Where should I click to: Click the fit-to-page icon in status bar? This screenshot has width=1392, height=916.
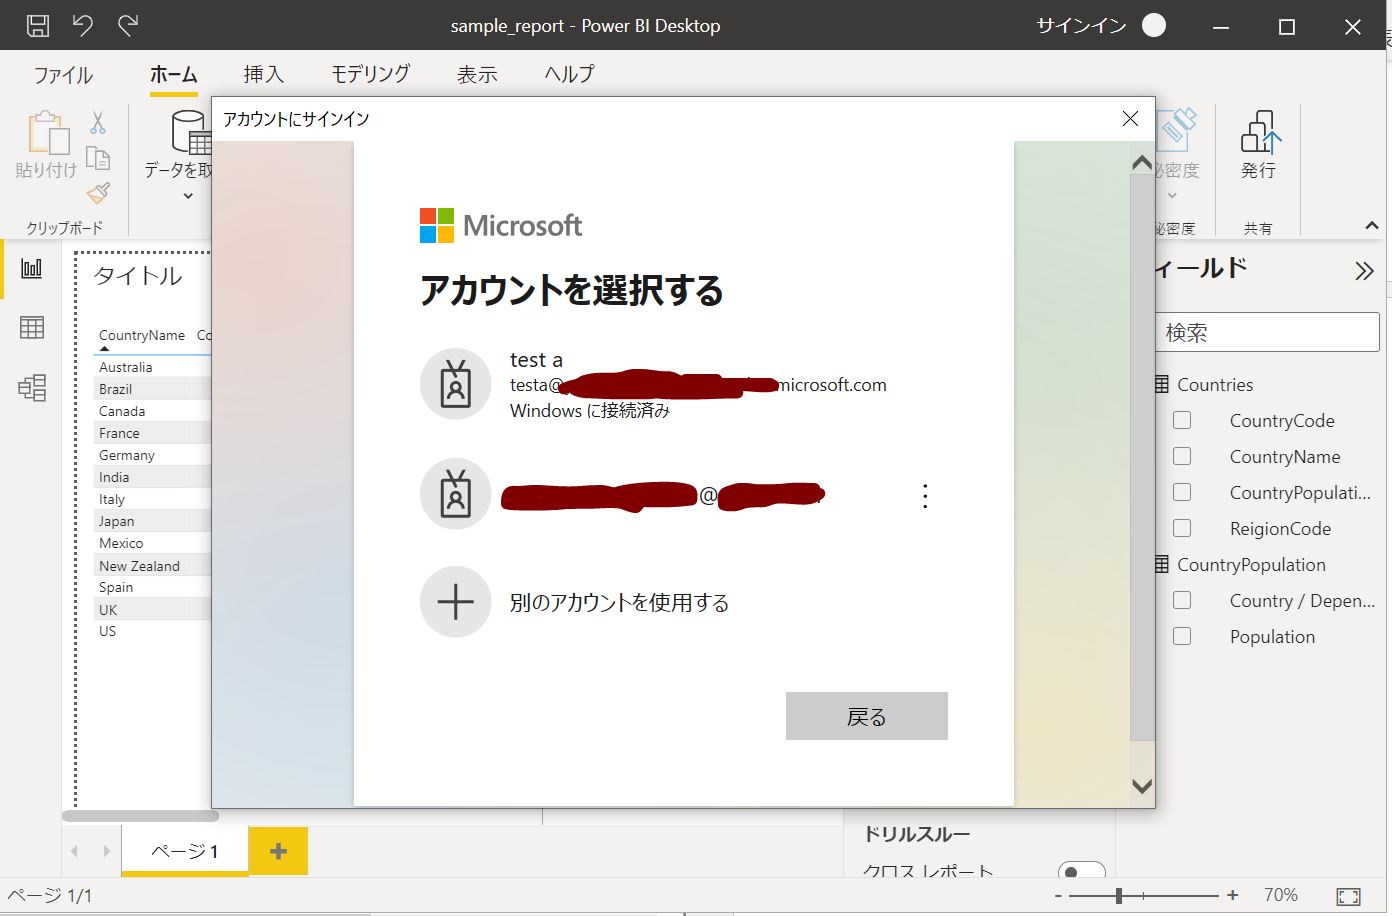point(1348,897)
